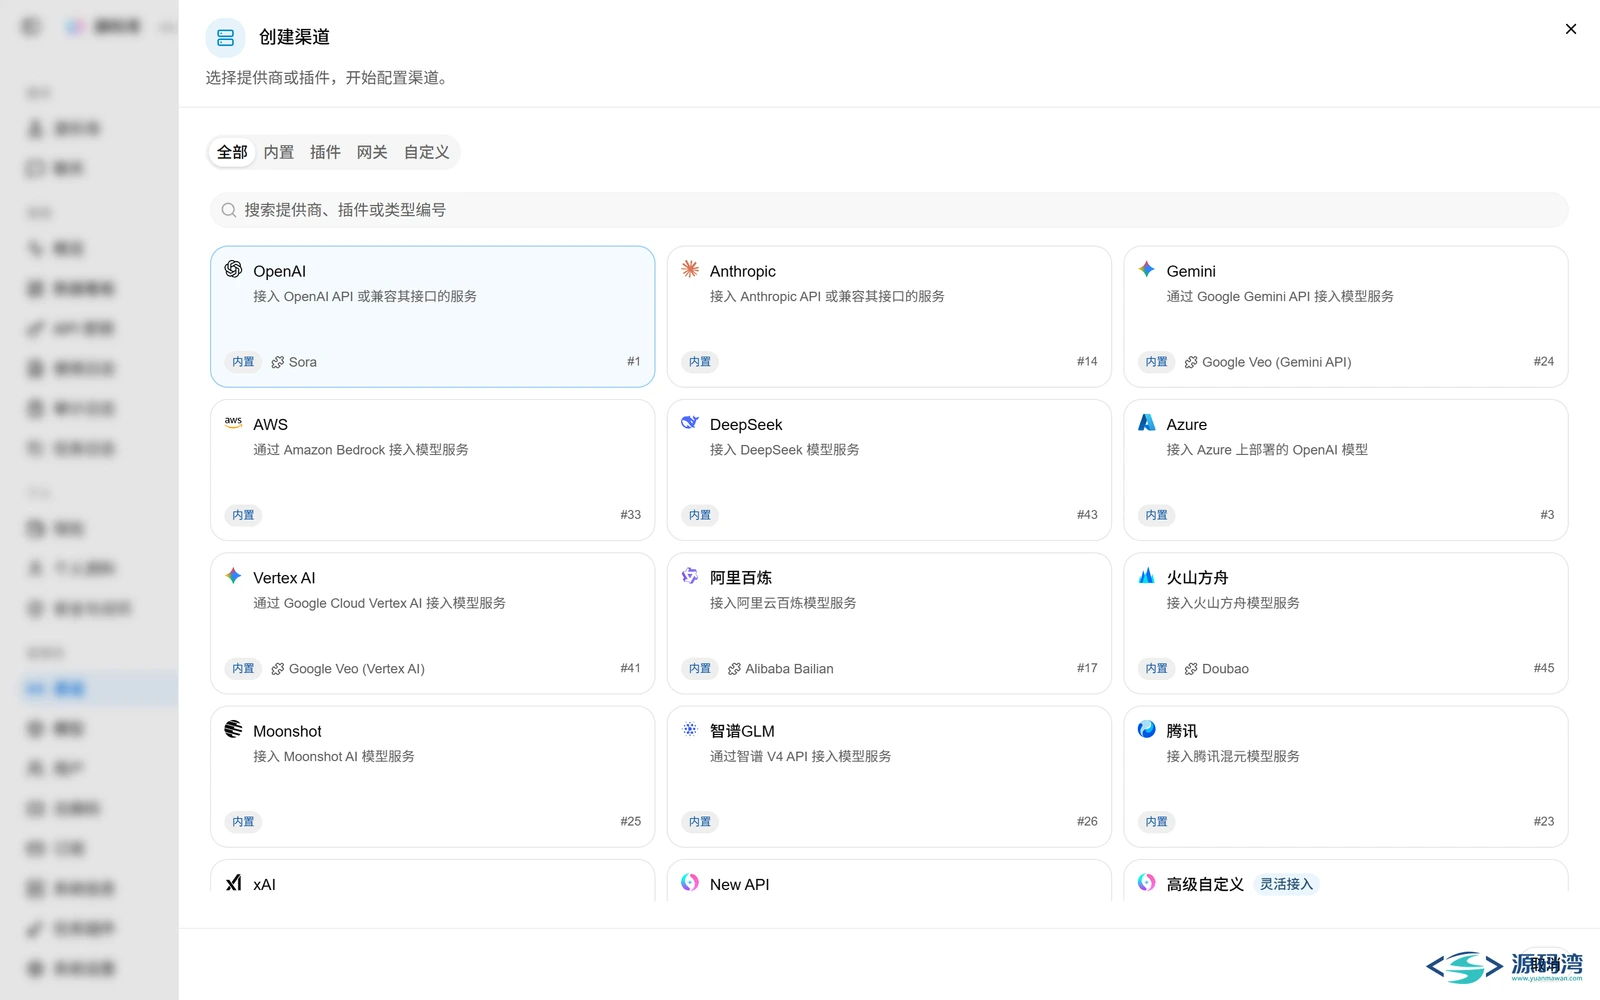Click the 智谱GLM logo icon

(690, 729)
